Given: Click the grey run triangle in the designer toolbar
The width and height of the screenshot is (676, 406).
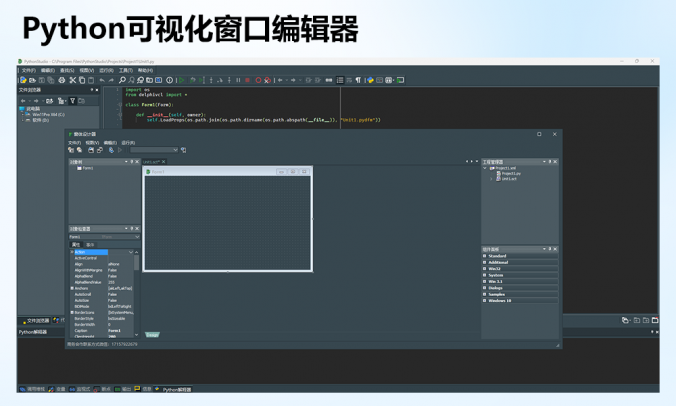Looking at the screenshot, I should click(x=120, y=150).
